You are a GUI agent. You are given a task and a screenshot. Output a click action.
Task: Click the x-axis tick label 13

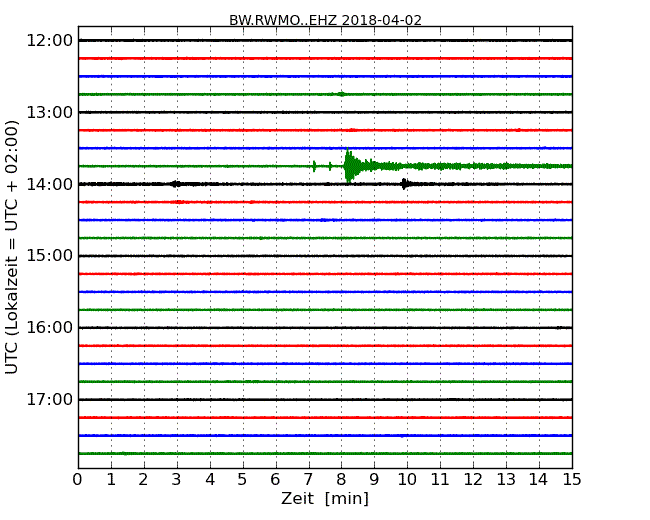click(x=506, y=480)
